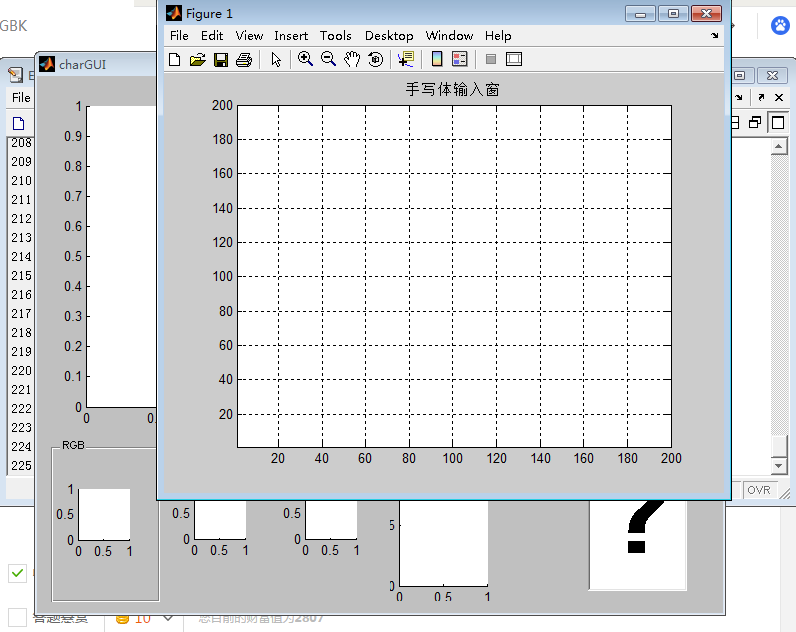This screenshot has height=632, width=796.
Task: Click New Figure icon in Figure 1 toolbar
Action: pyautogui.click(x=175, y=59)
